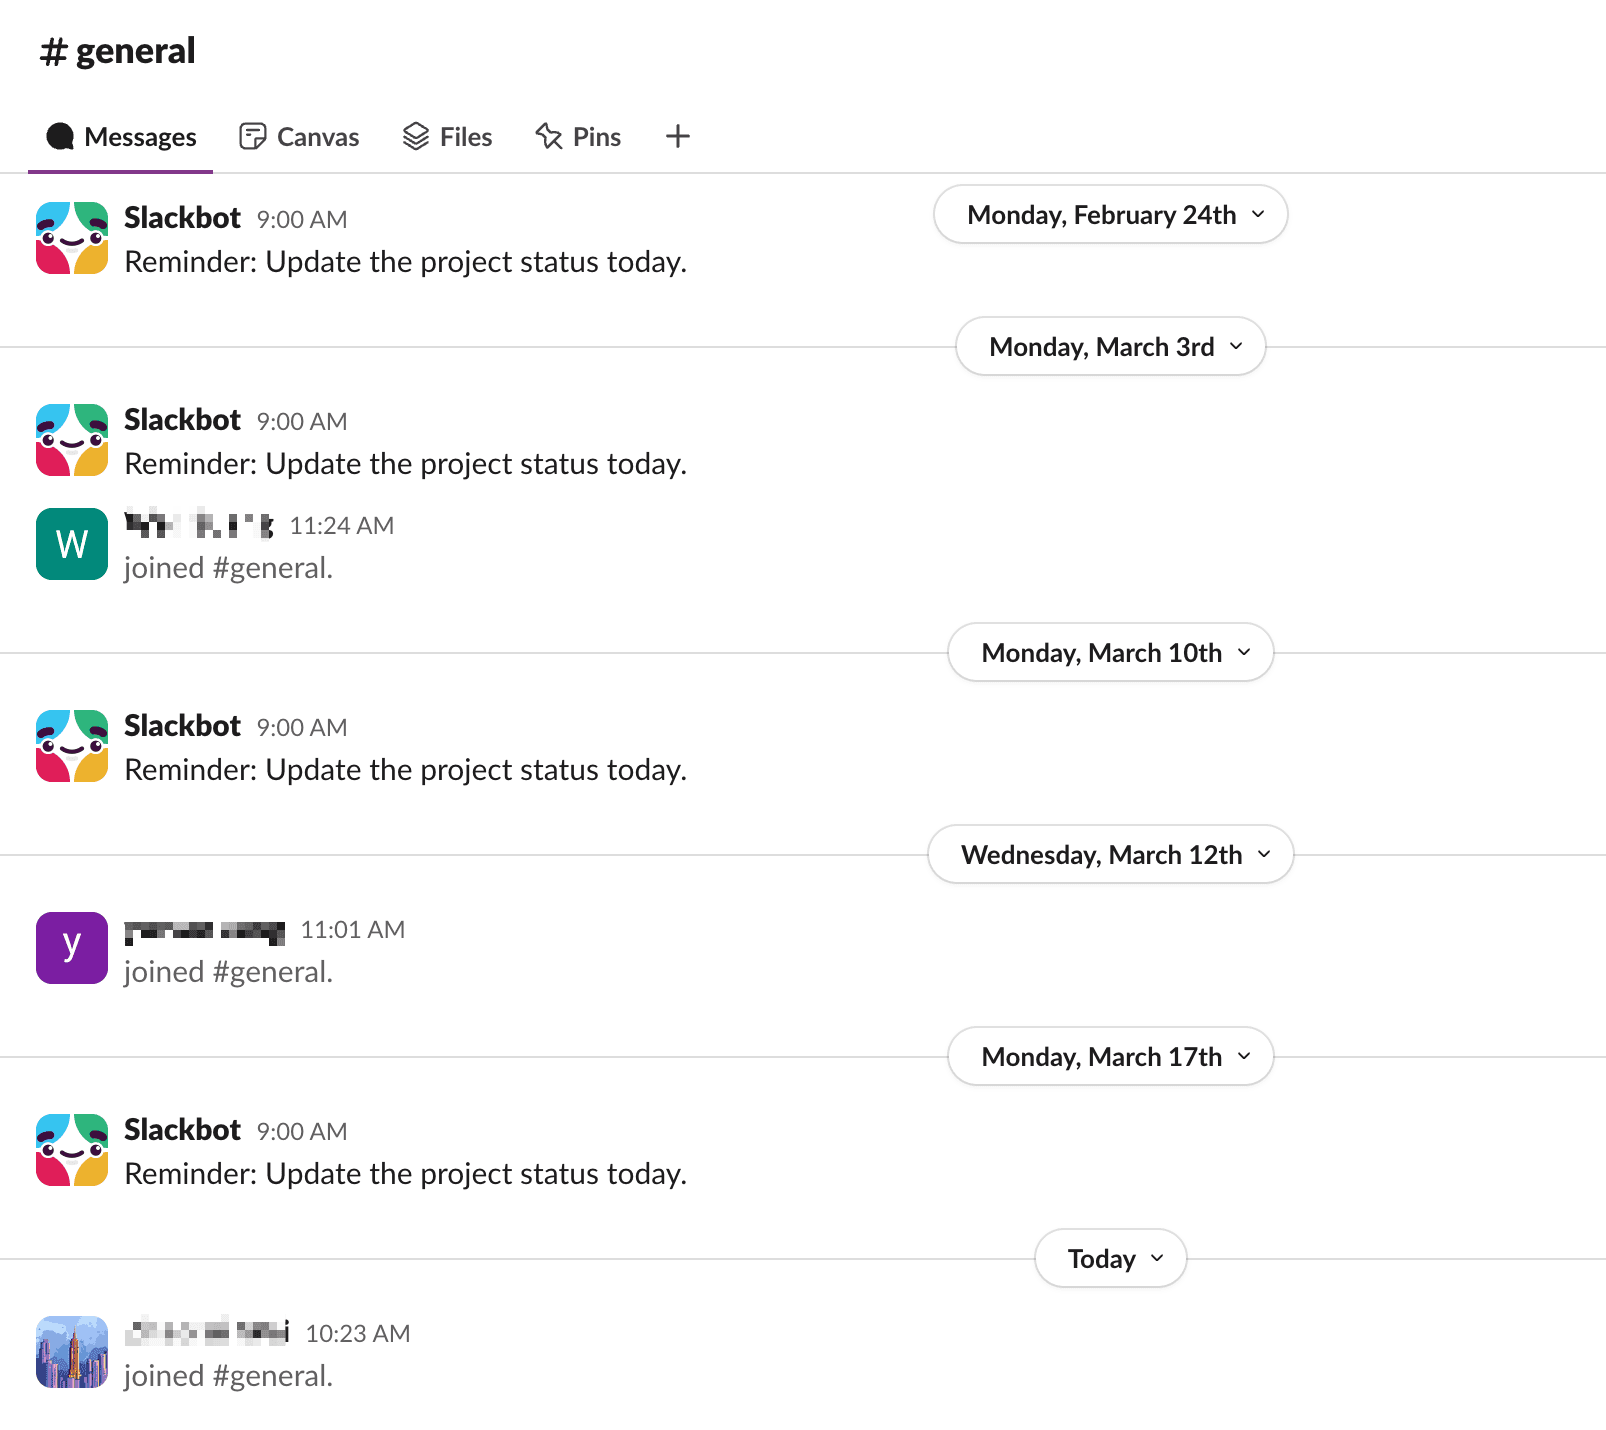The width and height of the screenshot is (1606, 1430).
Task: Select the Messages tab
Action: [121, 137]
